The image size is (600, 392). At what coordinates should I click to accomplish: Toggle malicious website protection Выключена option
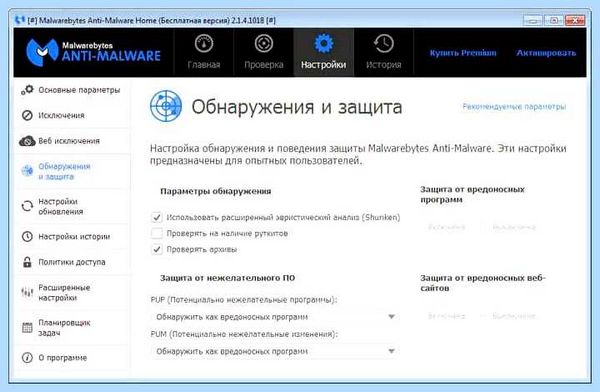[514, 316]
